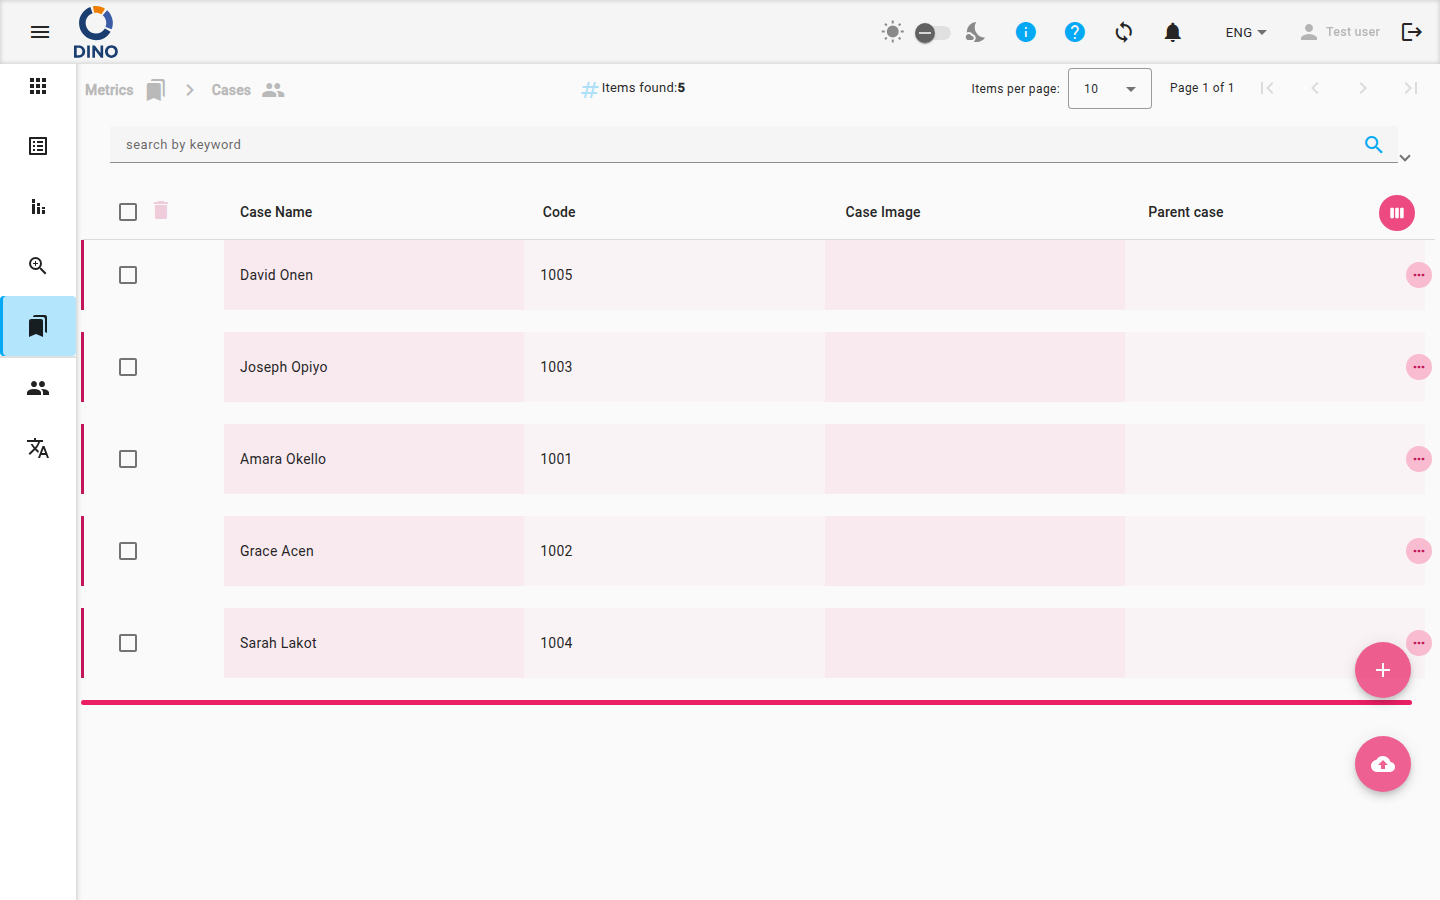Check the Sarah Lakot row checkbox
This screenshot has width=1440, height=900.
(128, 643)
